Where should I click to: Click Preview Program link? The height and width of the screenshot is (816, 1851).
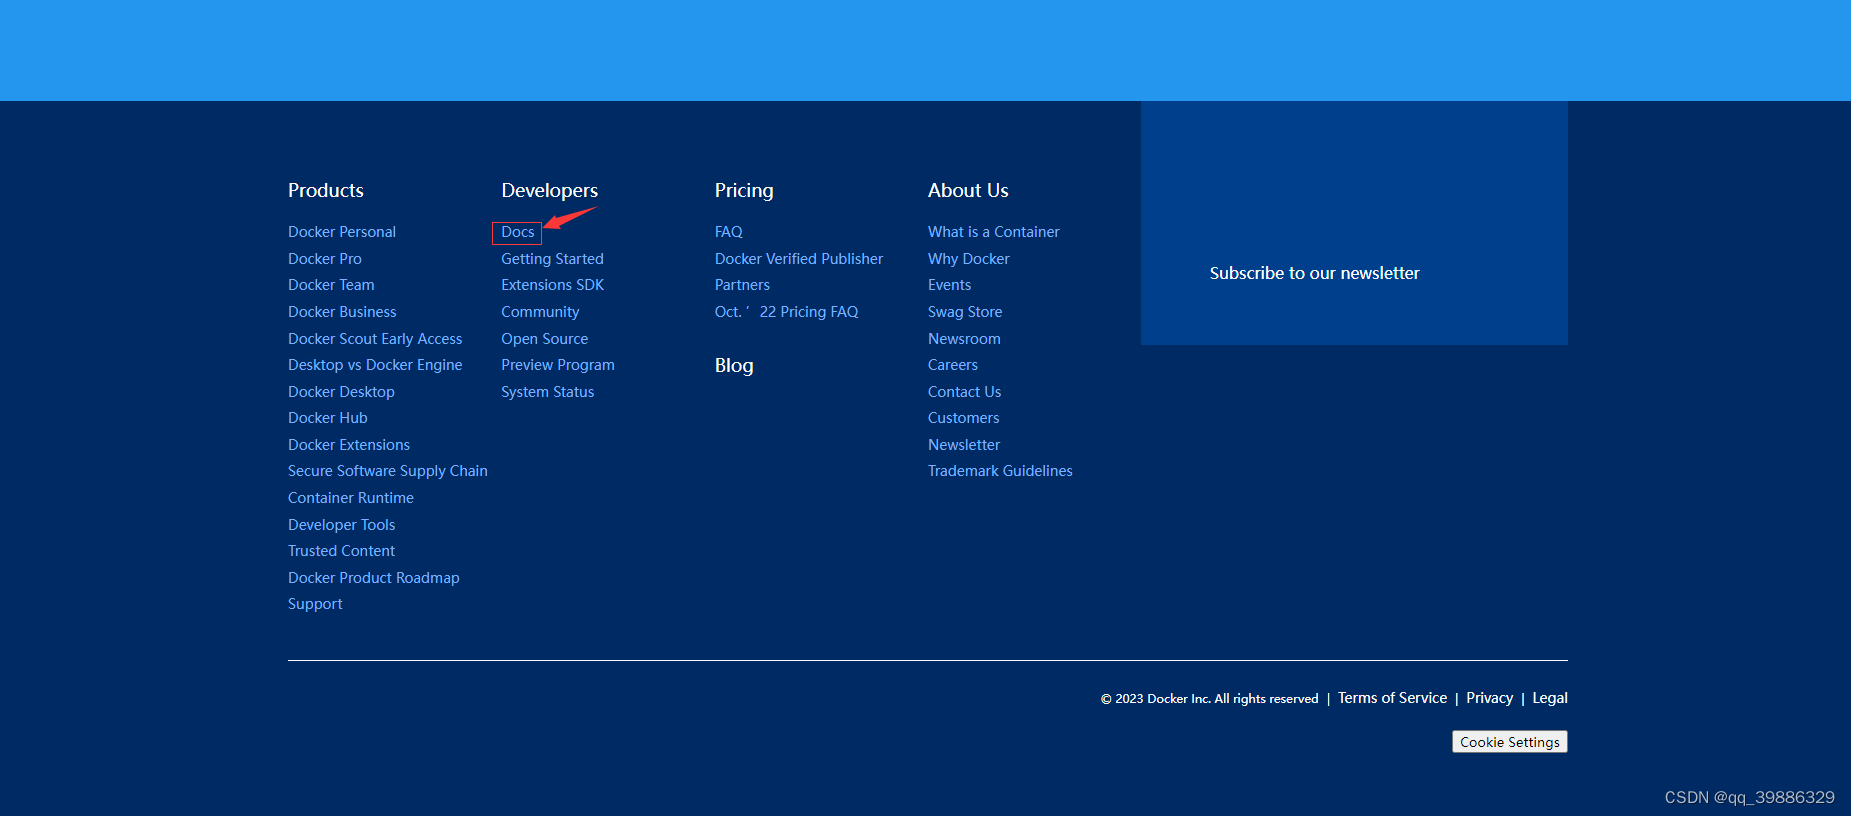[x=558, y=365]
